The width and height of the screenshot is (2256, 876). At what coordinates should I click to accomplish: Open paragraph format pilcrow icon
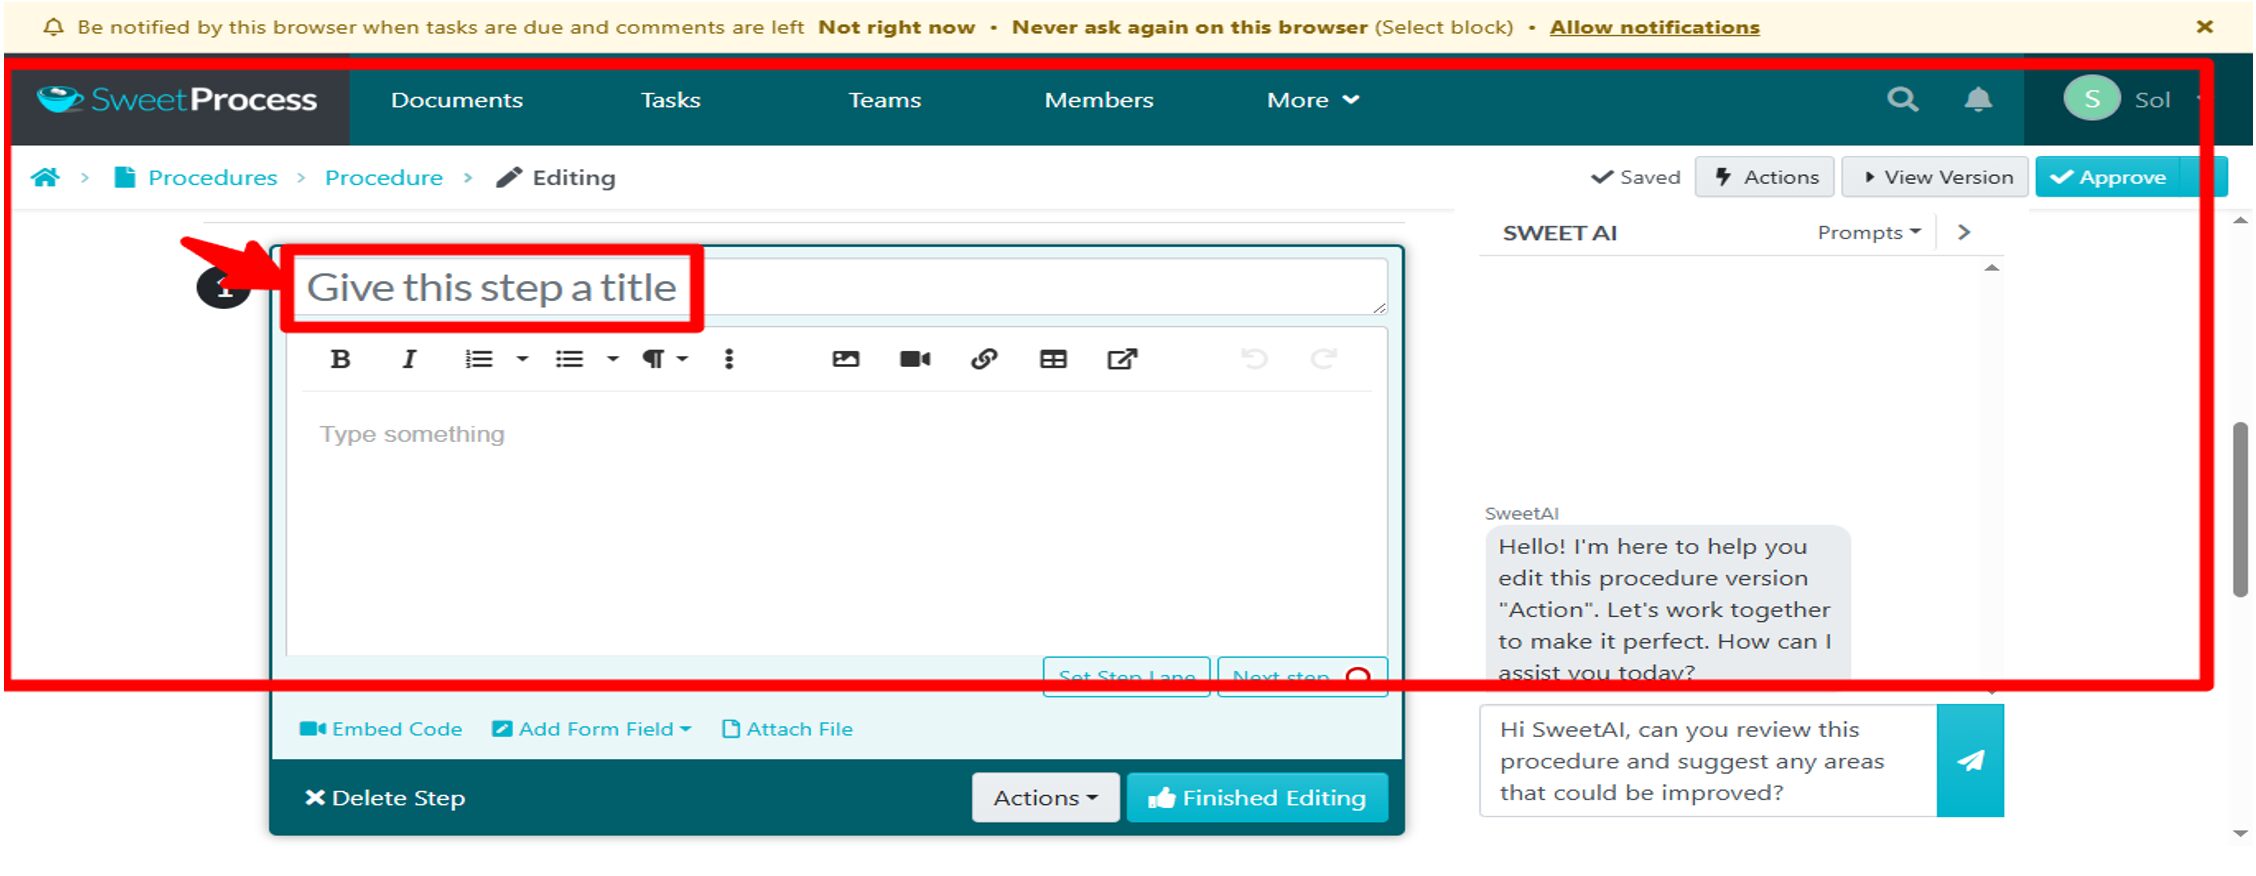pos(653,359)
